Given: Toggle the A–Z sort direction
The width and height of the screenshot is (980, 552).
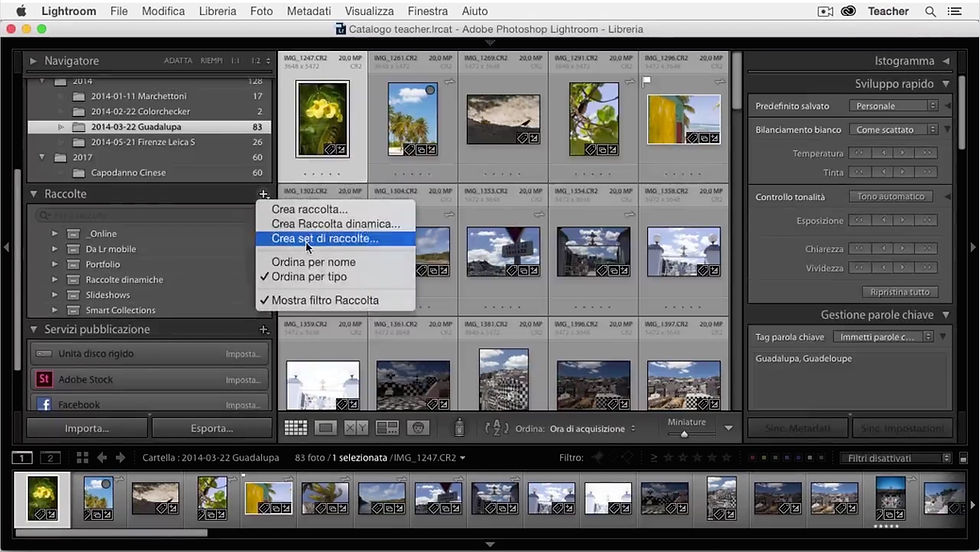Looking at the screenshot, I should click(x=496, y=428).
